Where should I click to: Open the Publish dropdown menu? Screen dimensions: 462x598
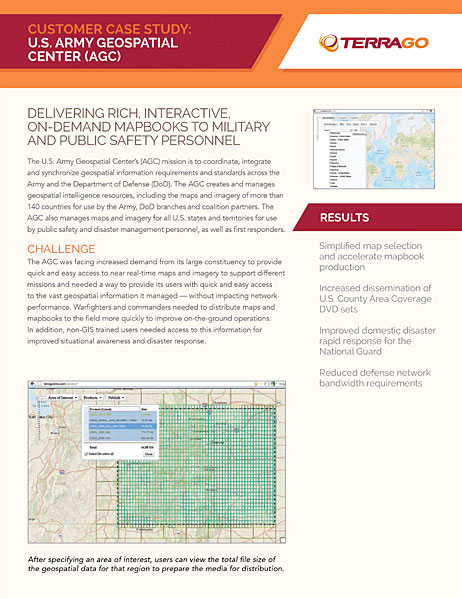116,397
